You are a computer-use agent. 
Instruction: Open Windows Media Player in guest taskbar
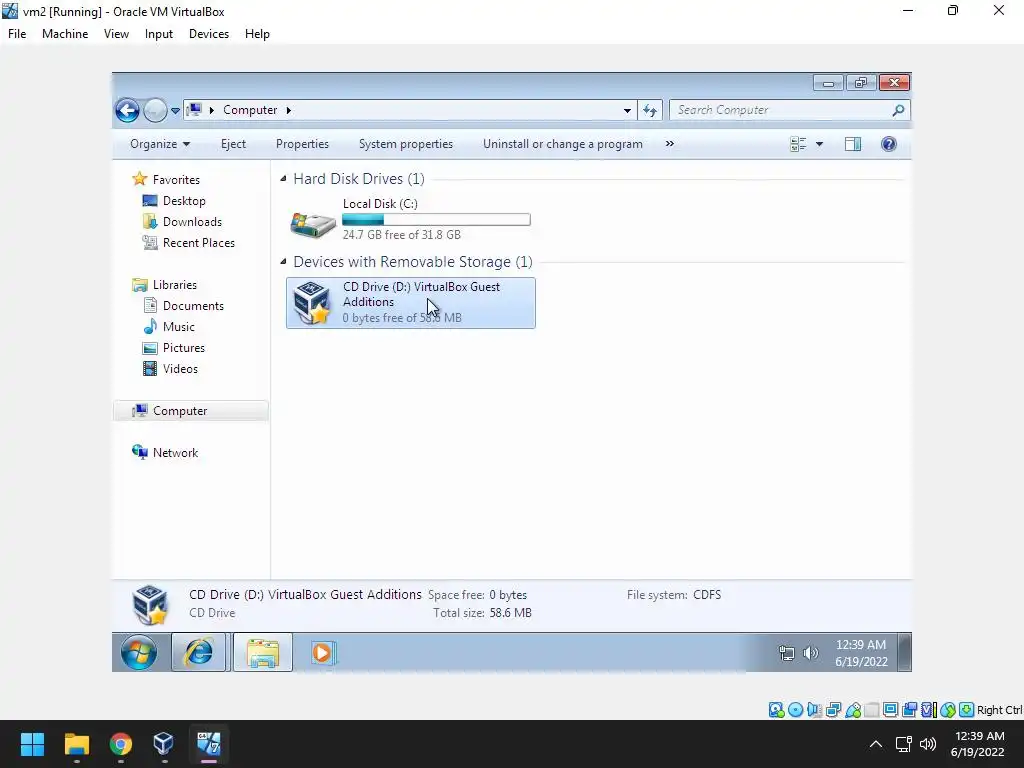(x=323, y=652)
